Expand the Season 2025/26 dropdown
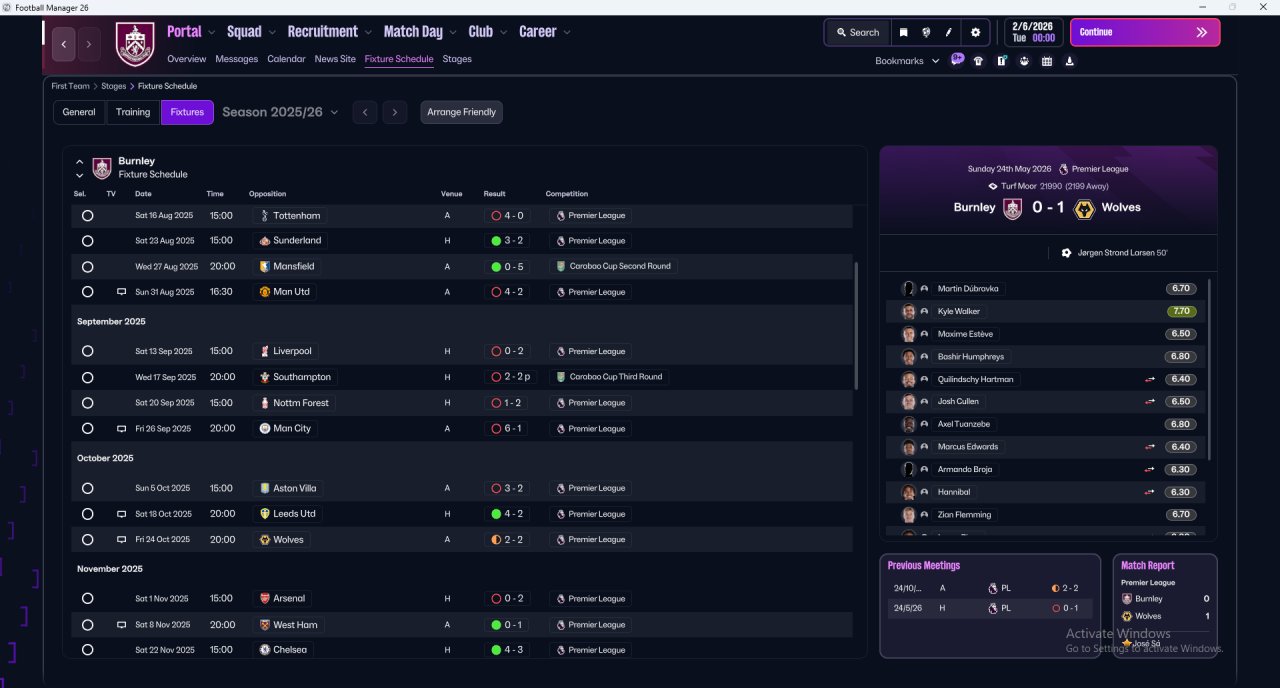The width and height of the screenshot is (1280, 688). click(280, 112)
